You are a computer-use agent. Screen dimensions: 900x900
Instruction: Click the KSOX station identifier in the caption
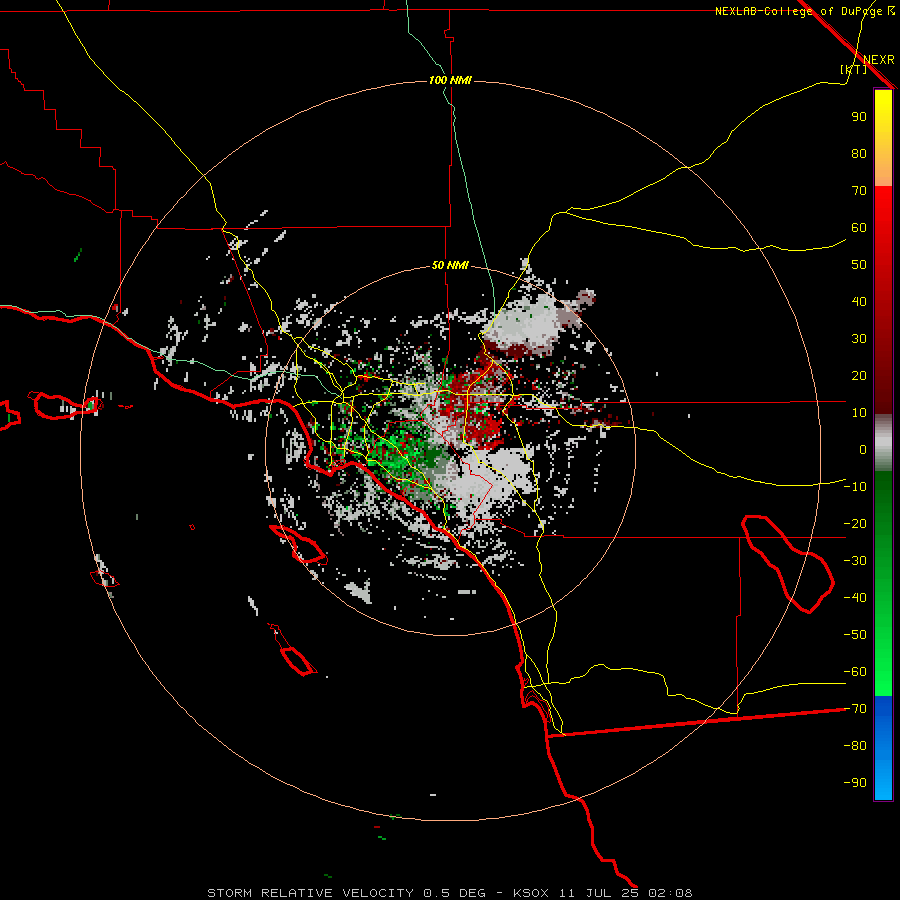[530, 893]
